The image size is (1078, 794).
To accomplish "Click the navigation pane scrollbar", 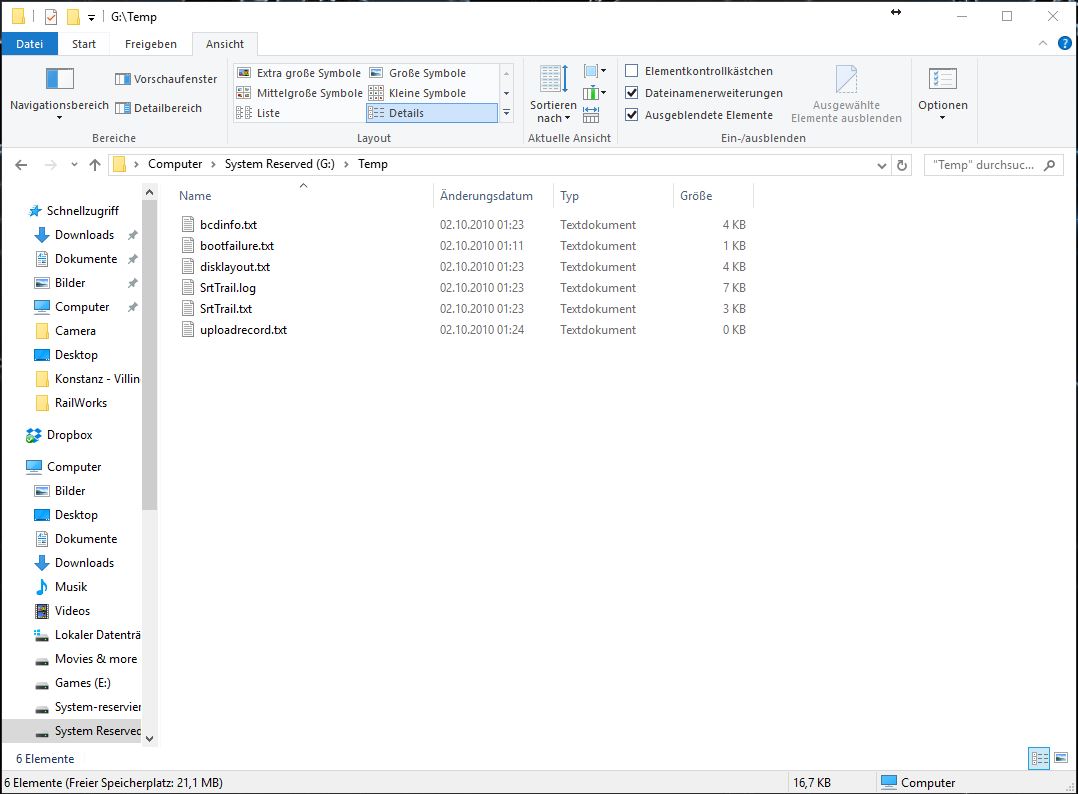I will pos(149,355).
